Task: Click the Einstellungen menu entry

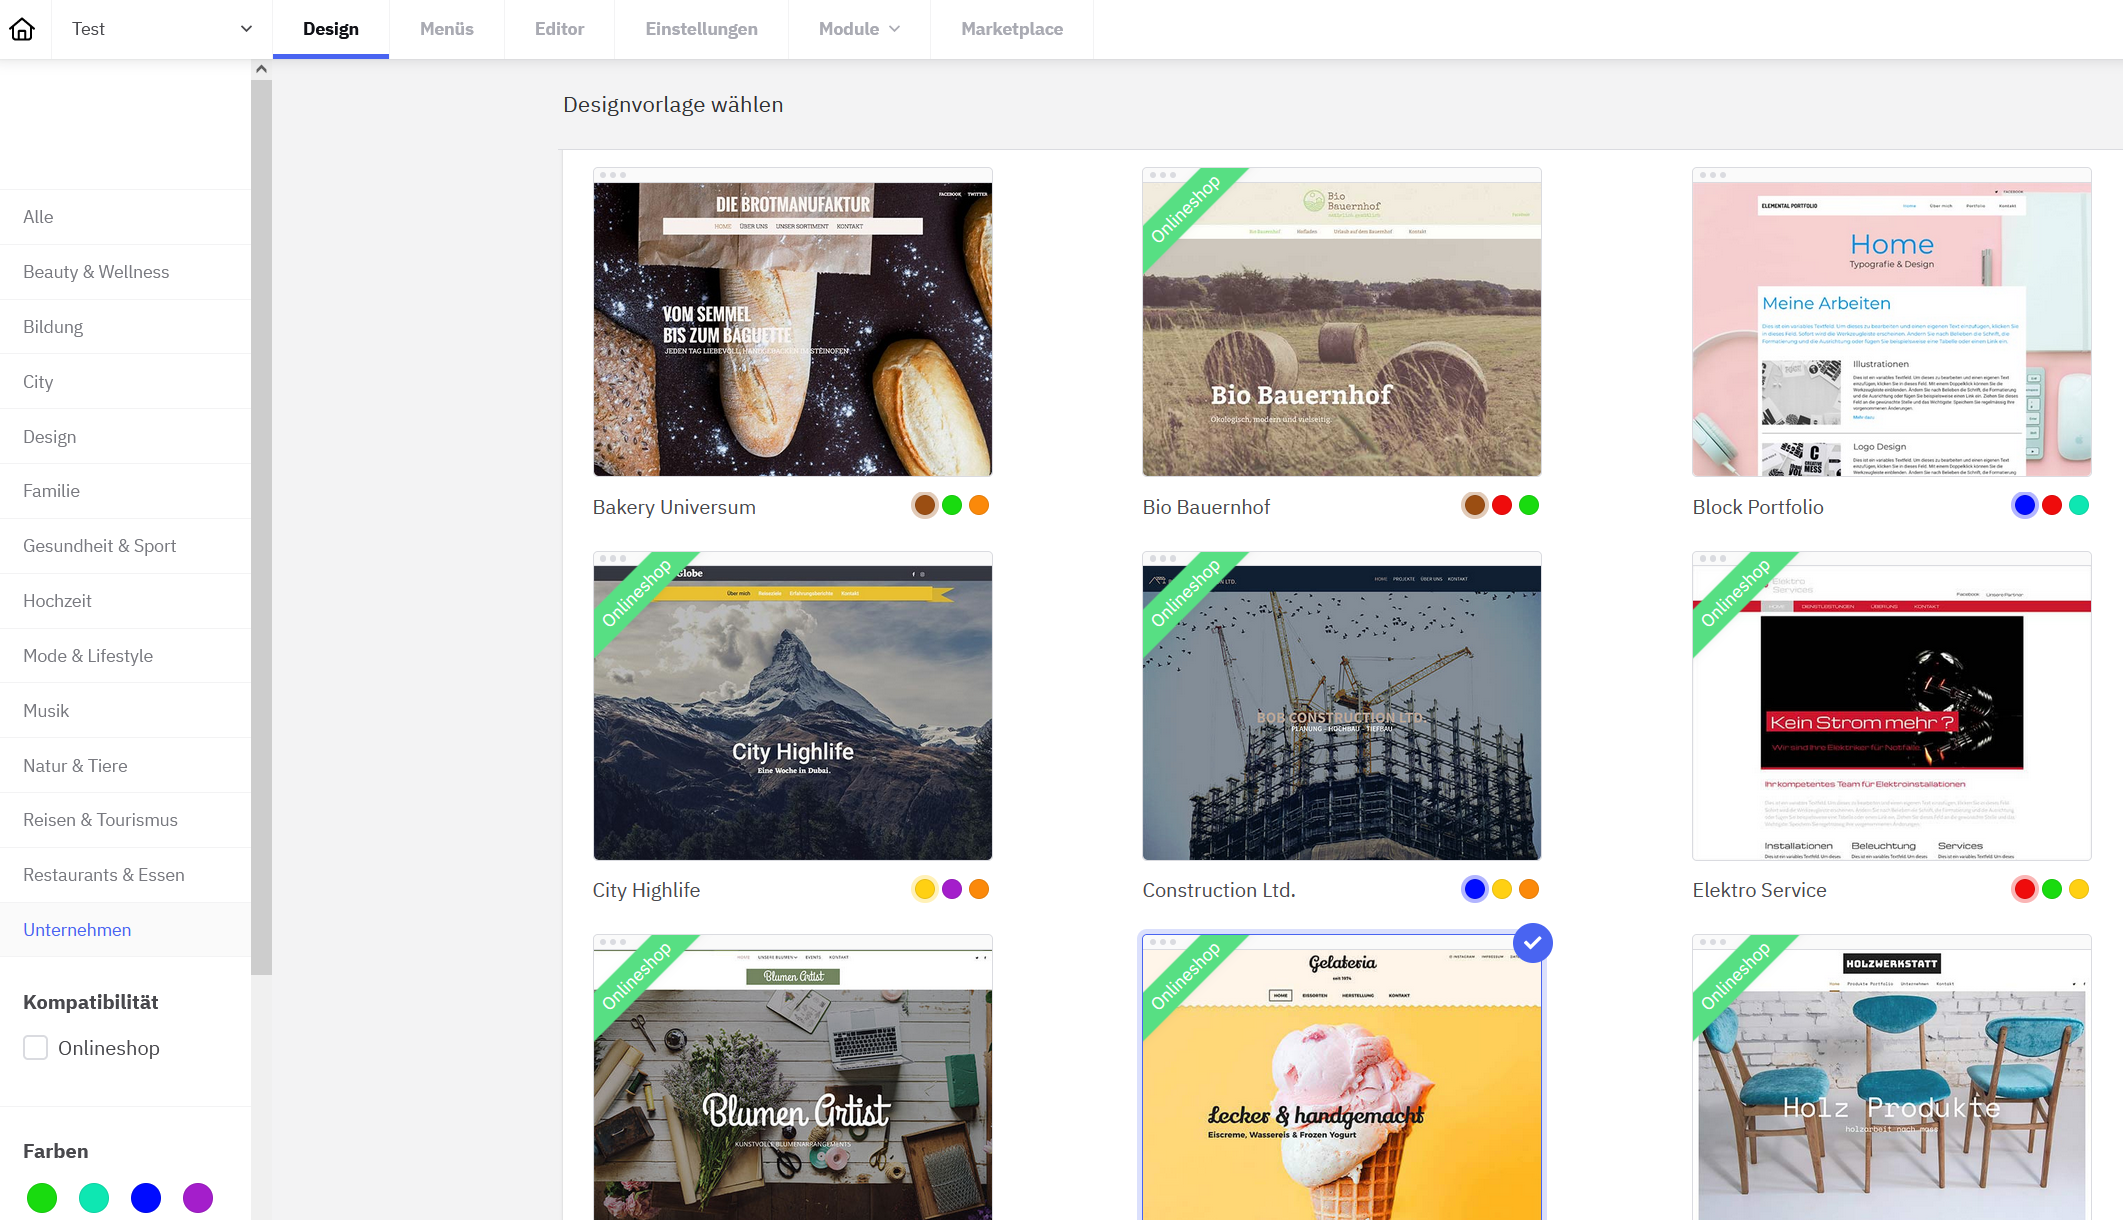Action: point(701,29)
